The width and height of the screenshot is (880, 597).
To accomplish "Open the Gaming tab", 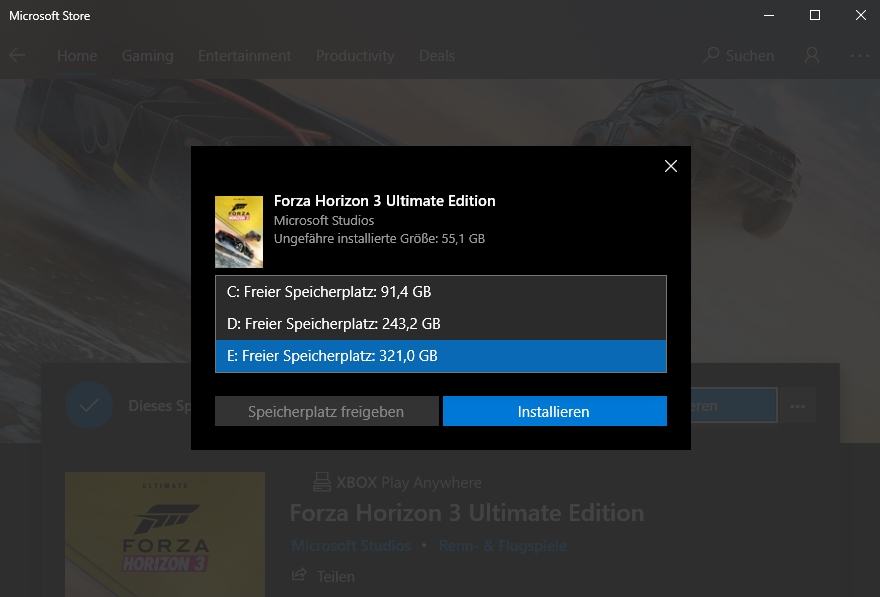I will click(x=148, y=56).
